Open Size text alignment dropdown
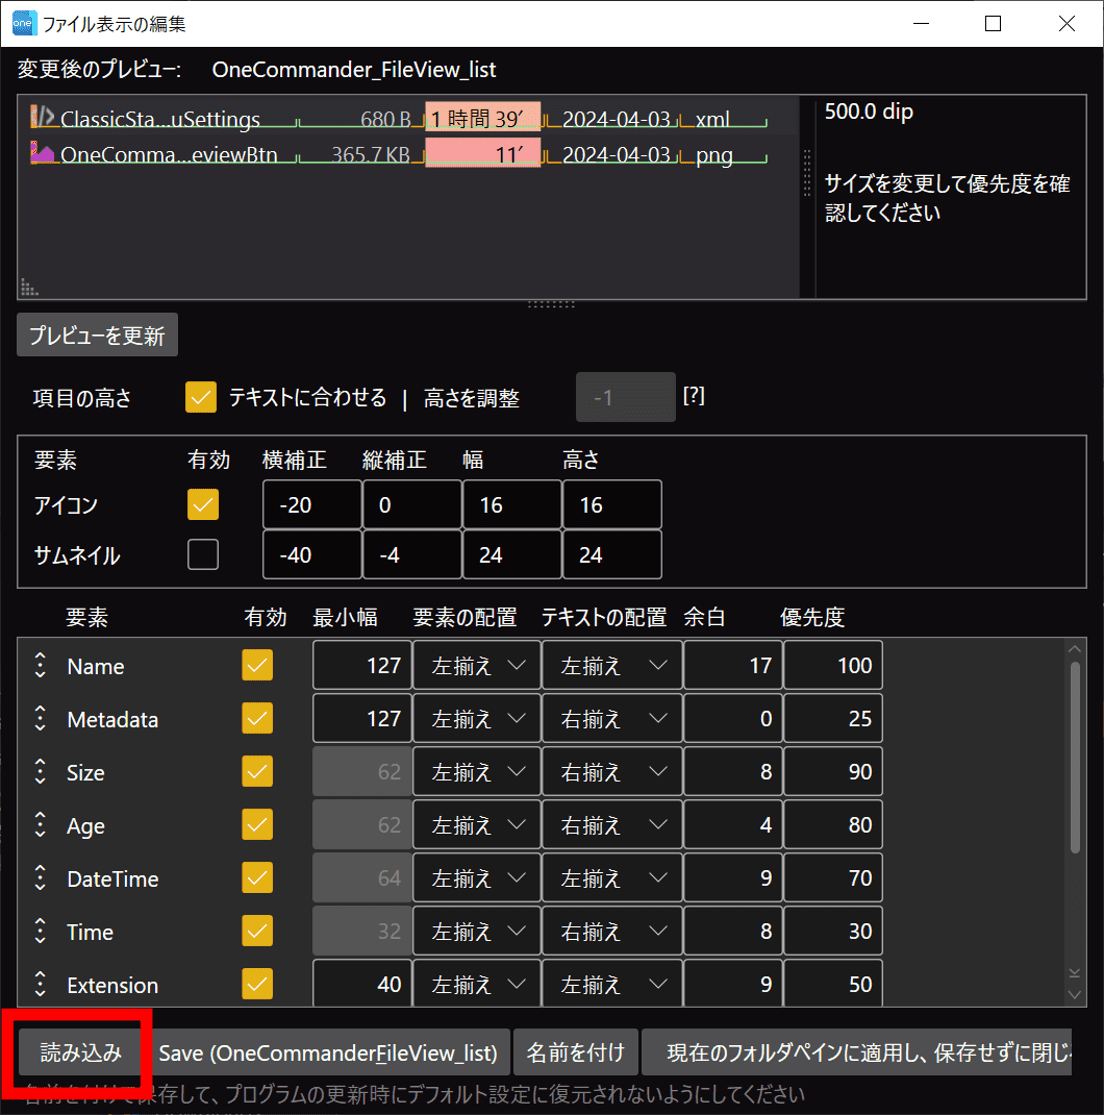The image size is (1104, 1115). [612, 772]
